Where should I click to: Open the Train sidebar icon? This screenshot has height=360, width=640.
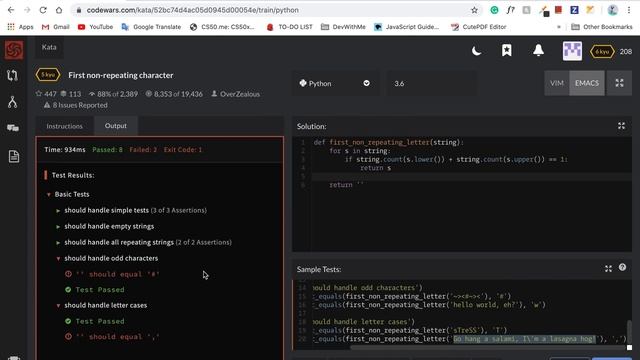[x=12, y=75]
